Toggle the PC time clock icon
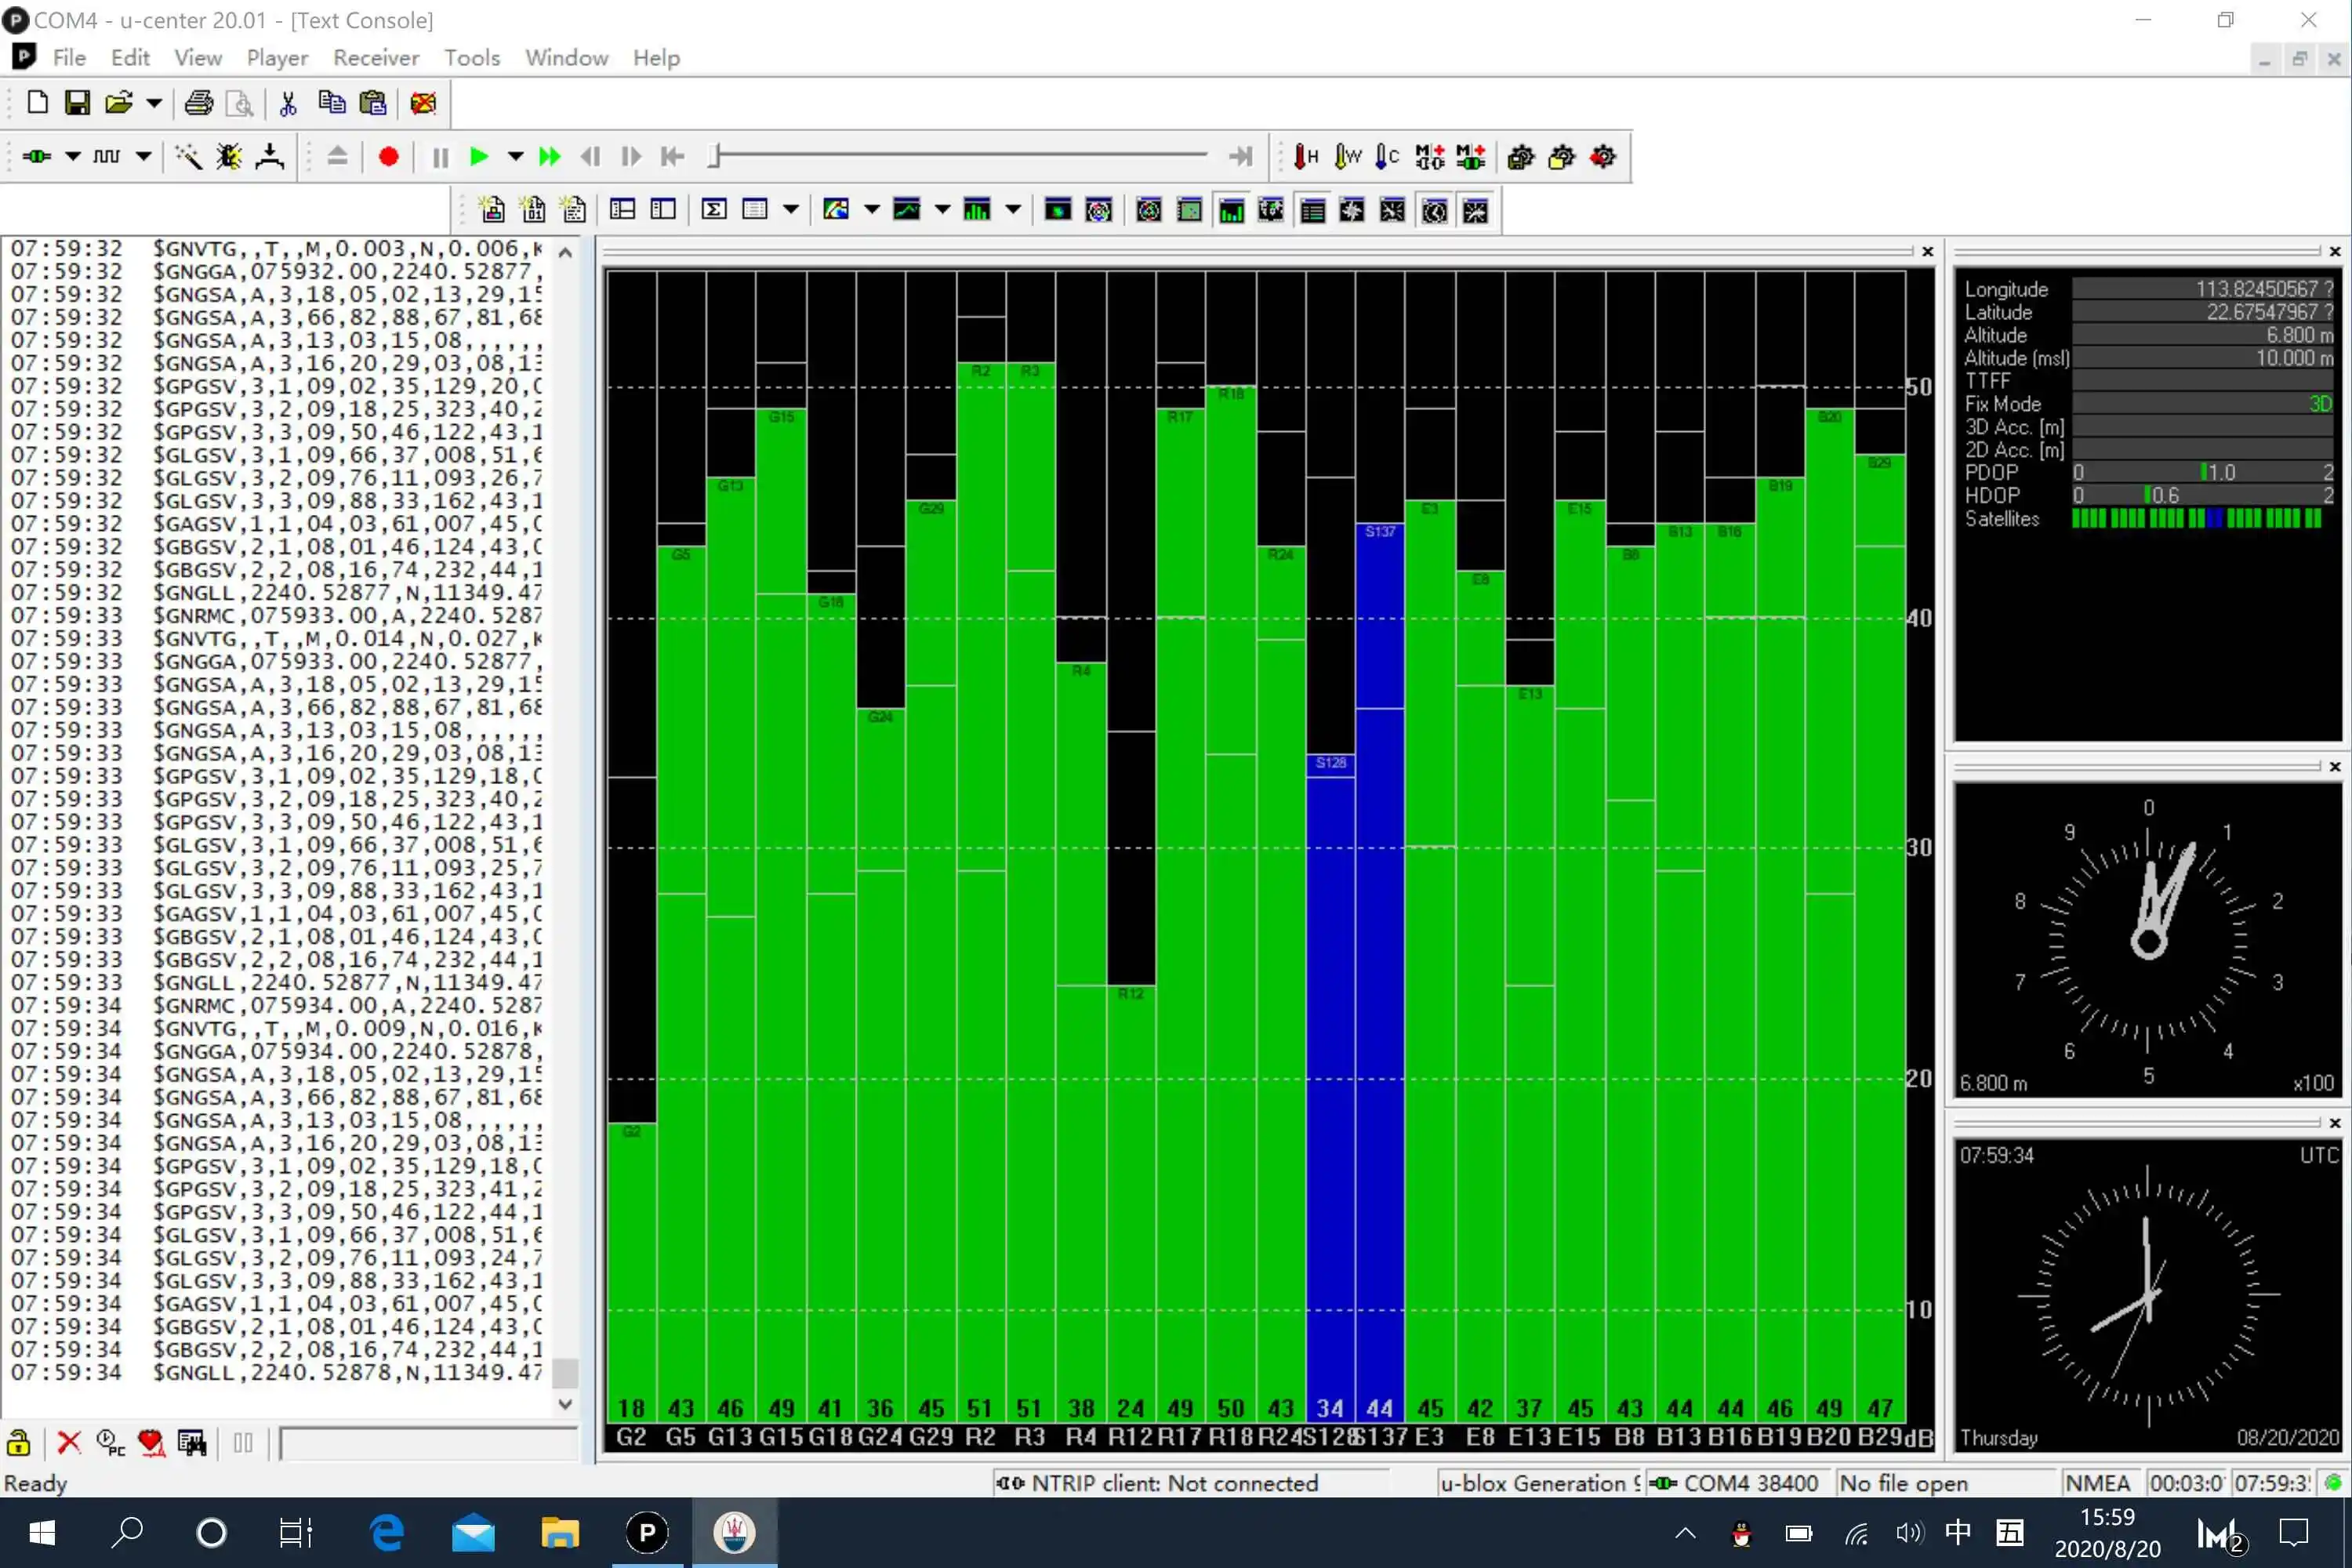The width and height of the screenshot is (2352, 1568). pos(110,1442)
